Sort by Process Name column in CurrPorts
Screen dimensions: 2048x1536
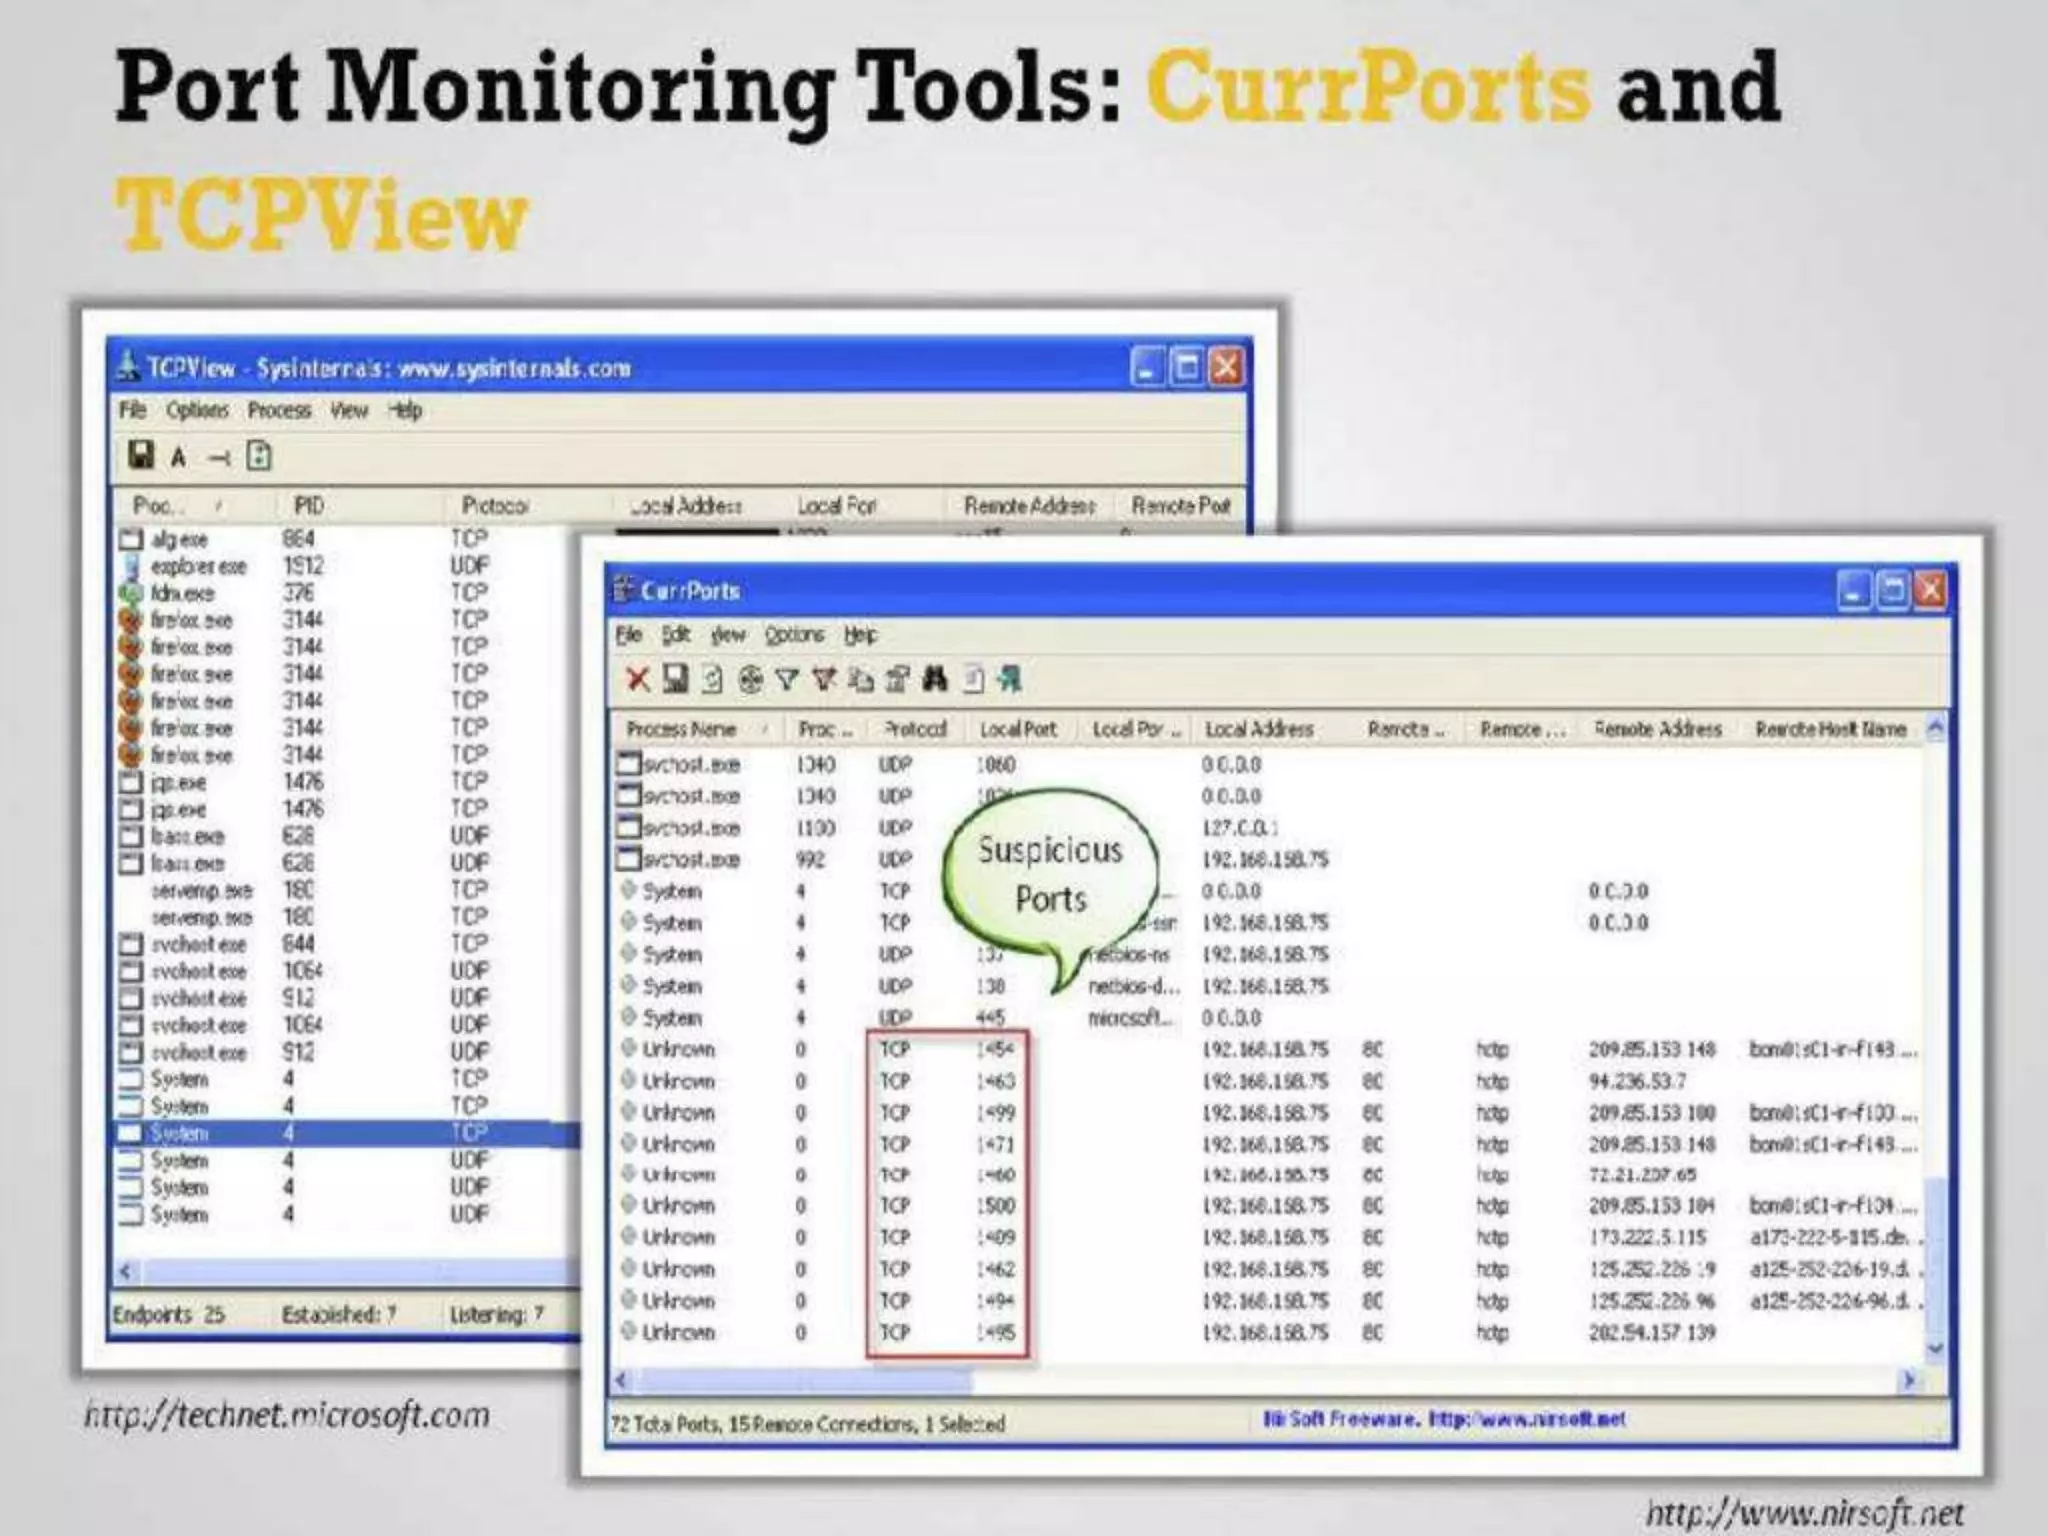pyautogui.click(x=698, y=729)
